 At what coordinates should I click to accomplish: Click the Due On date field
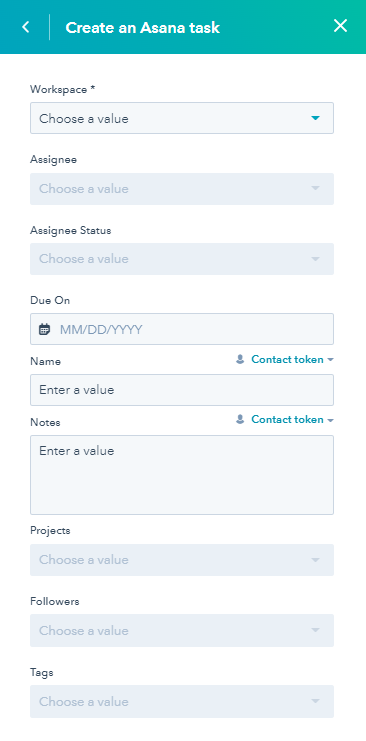tap(182, 329)
